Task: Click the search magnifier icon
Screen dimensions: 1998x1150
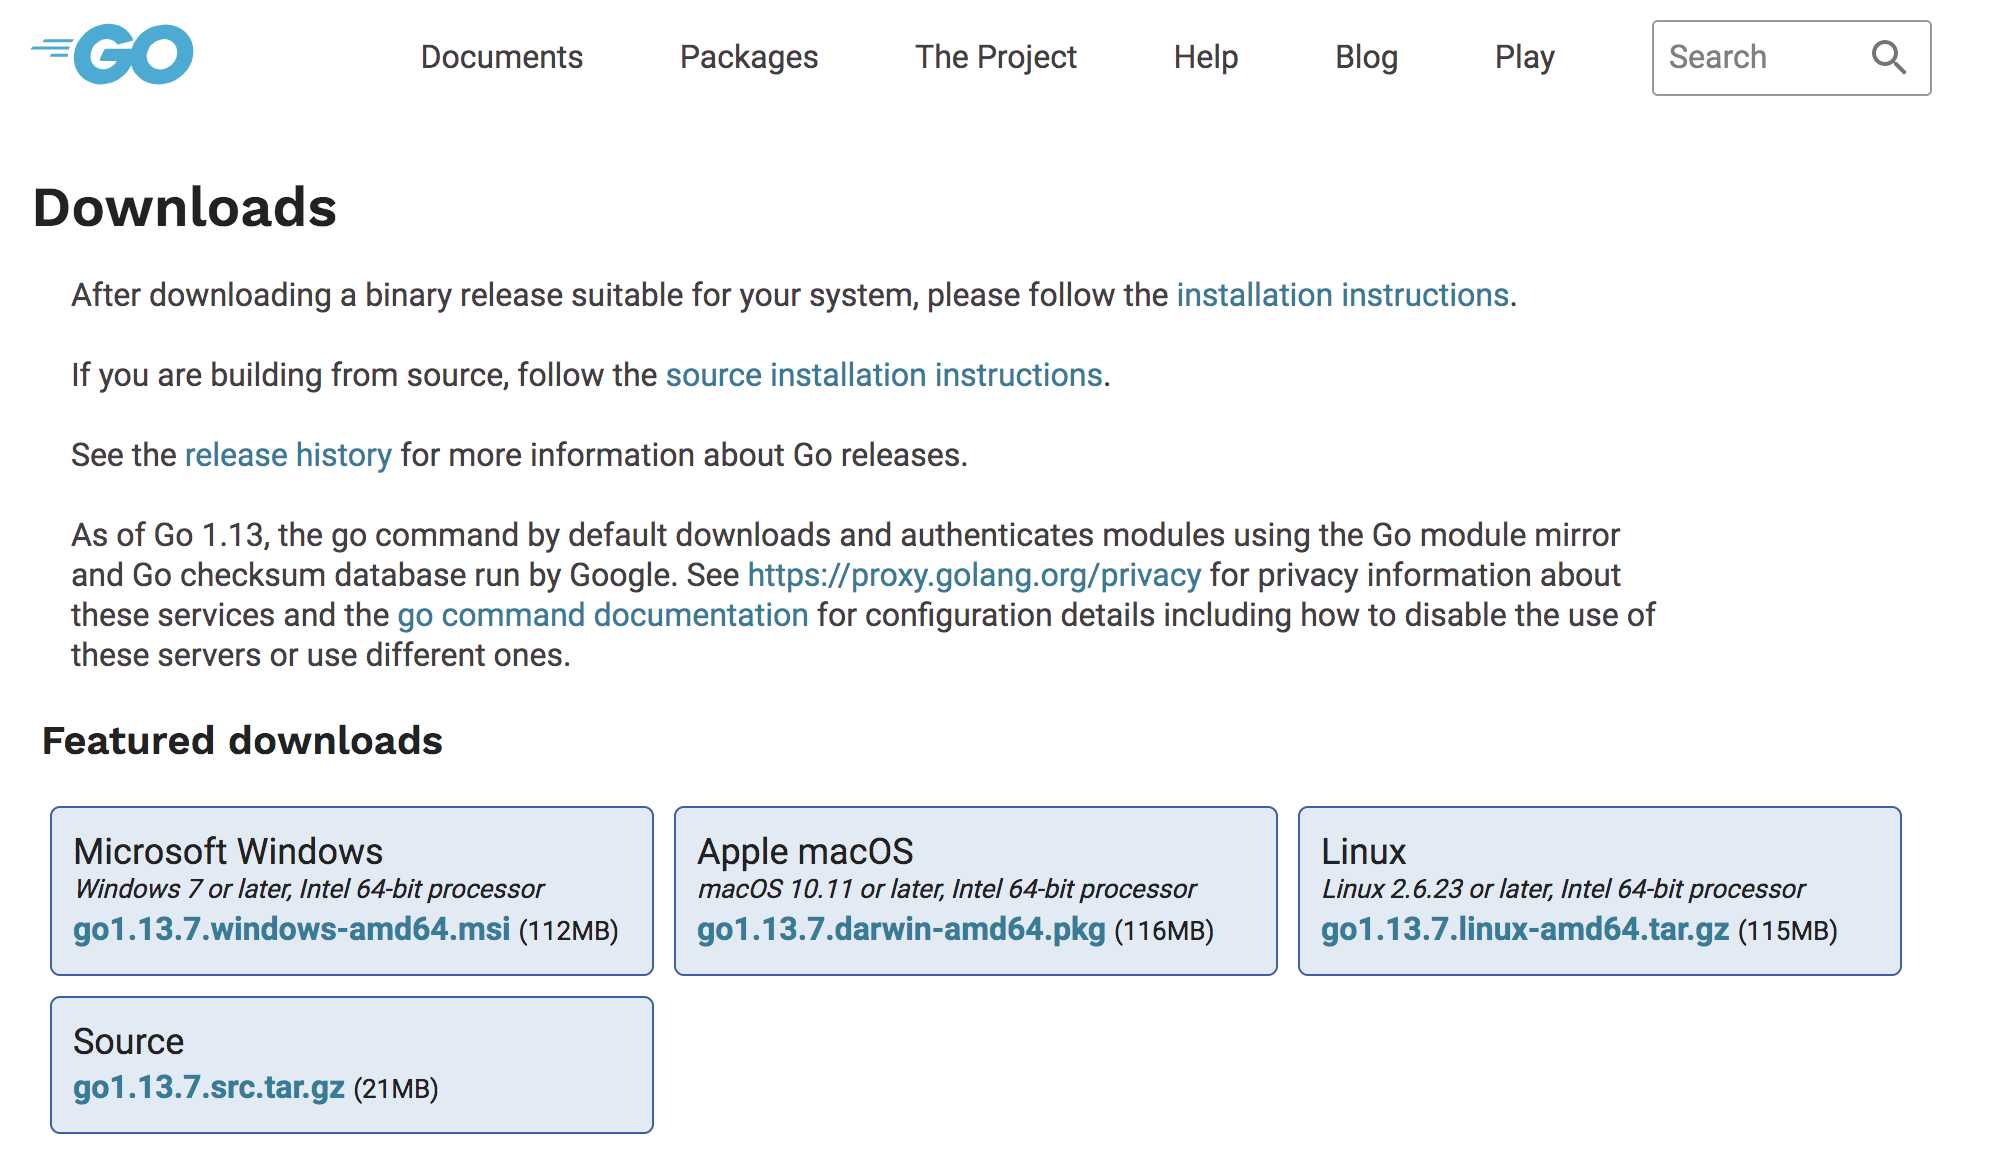Action: click(1888, 57)
